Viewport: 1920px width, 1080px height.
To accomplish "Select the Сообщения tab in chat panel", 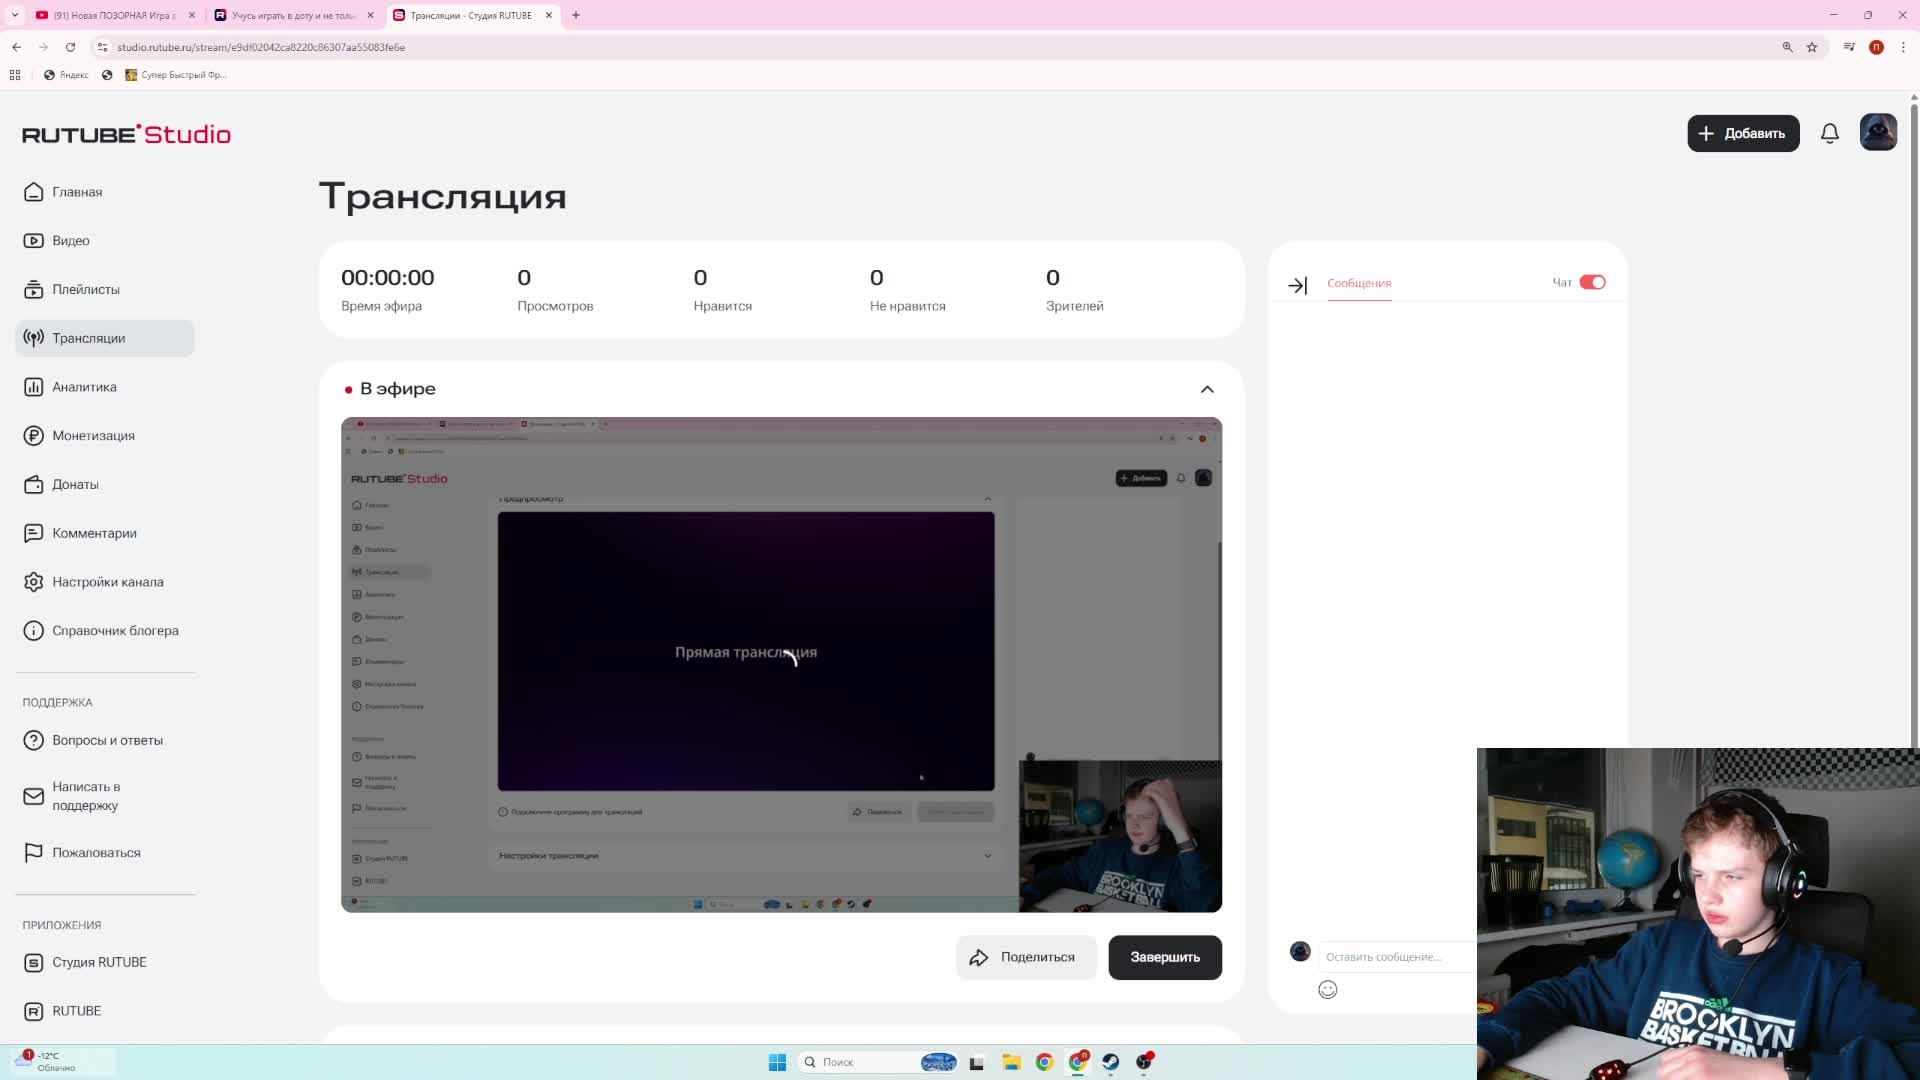I will click(1358, 283).
